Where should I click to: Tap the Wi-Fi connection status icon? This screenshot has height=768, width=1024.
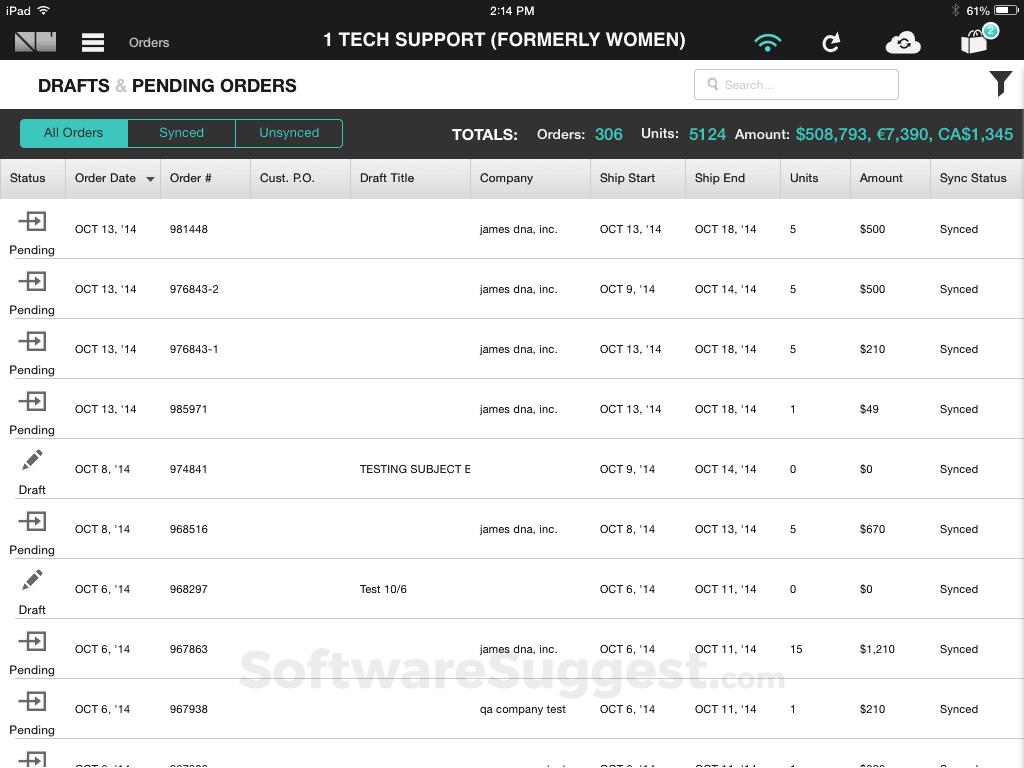[768, 42]
